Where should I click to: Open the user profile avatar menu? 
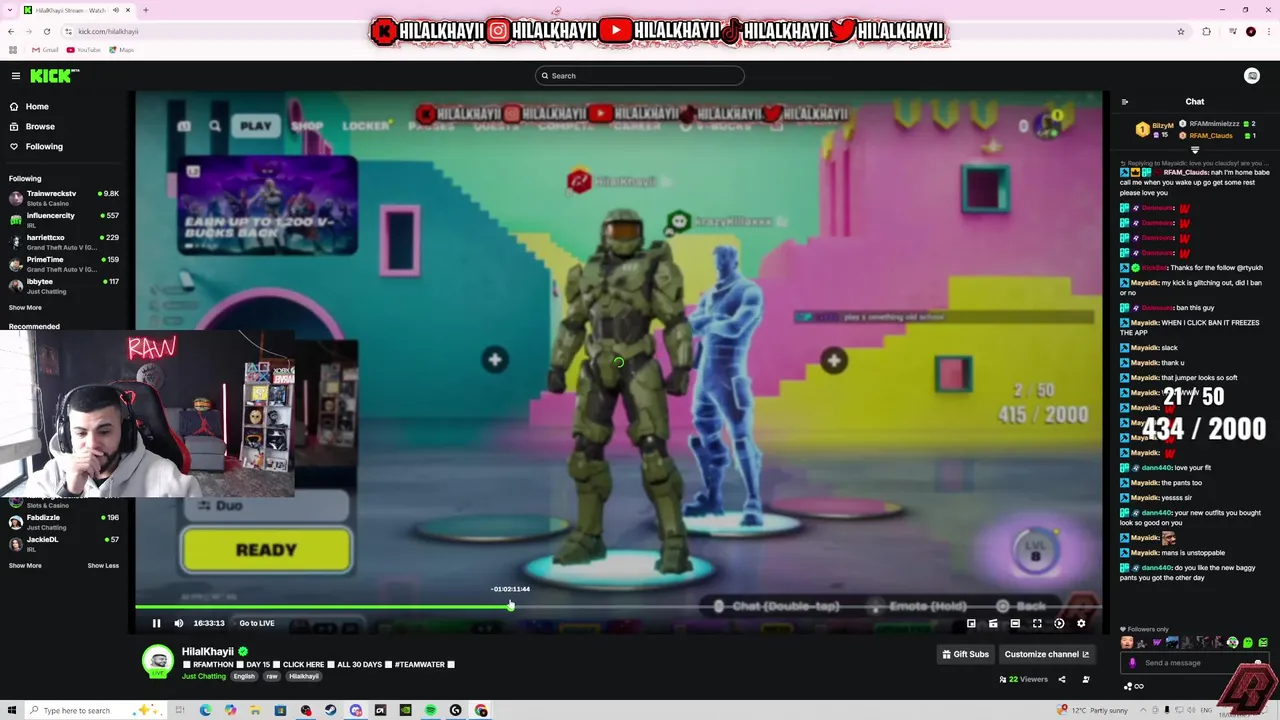pyautogui.click(x=1252, y=76)
